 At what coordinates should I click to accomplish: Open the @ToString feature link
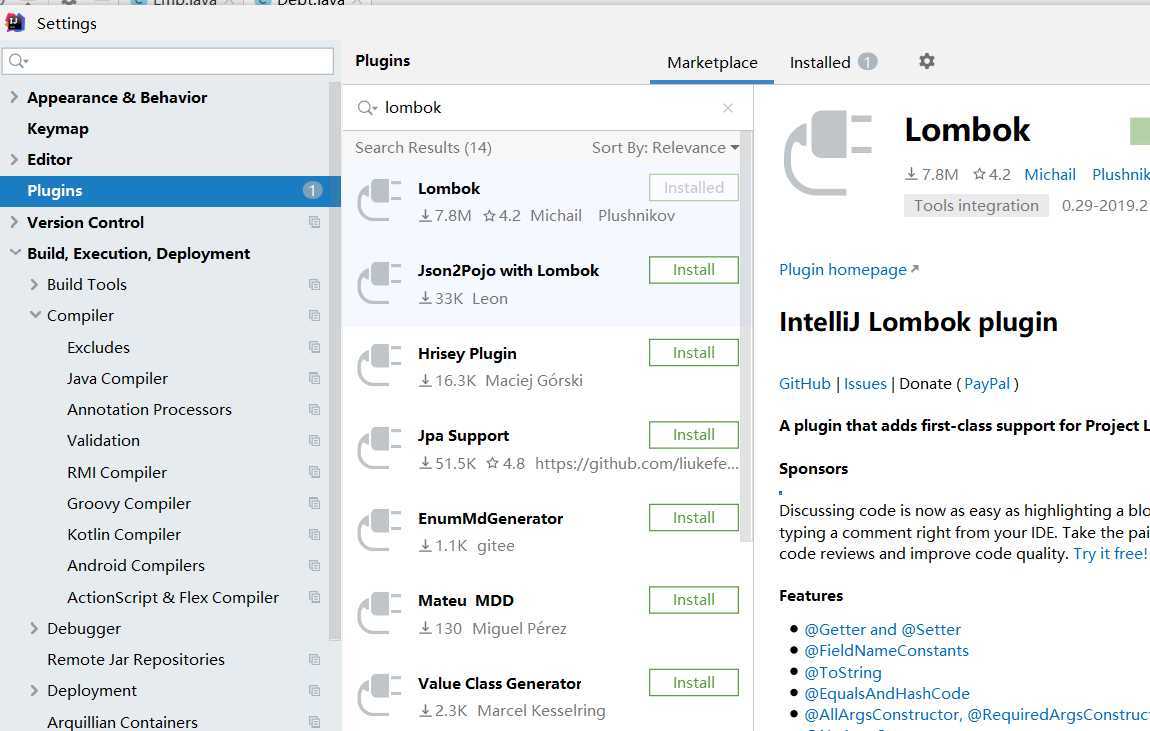[x=843, y=672]
